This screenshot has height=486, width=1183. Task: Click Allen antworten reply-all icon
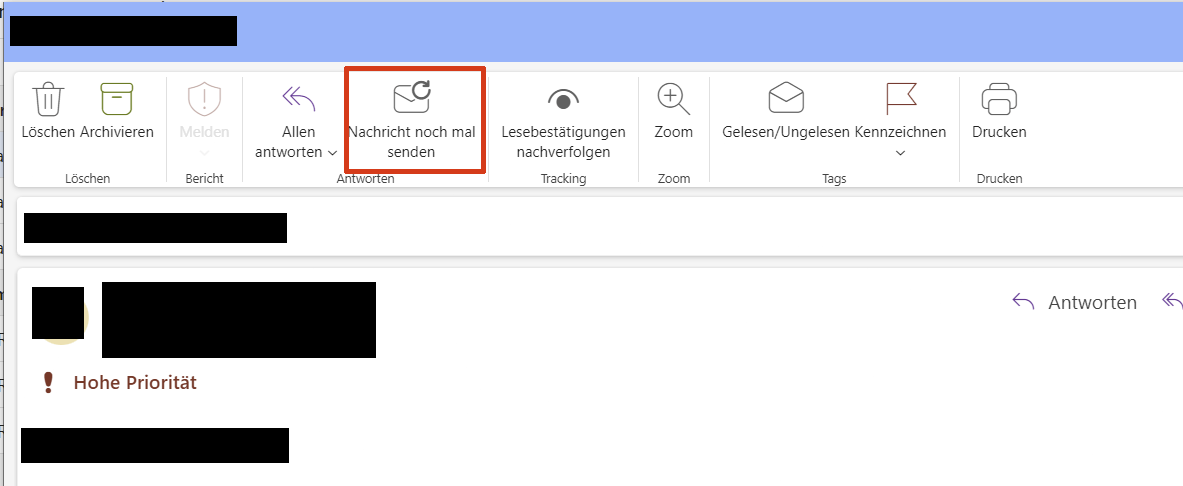(x=298, y=99)
